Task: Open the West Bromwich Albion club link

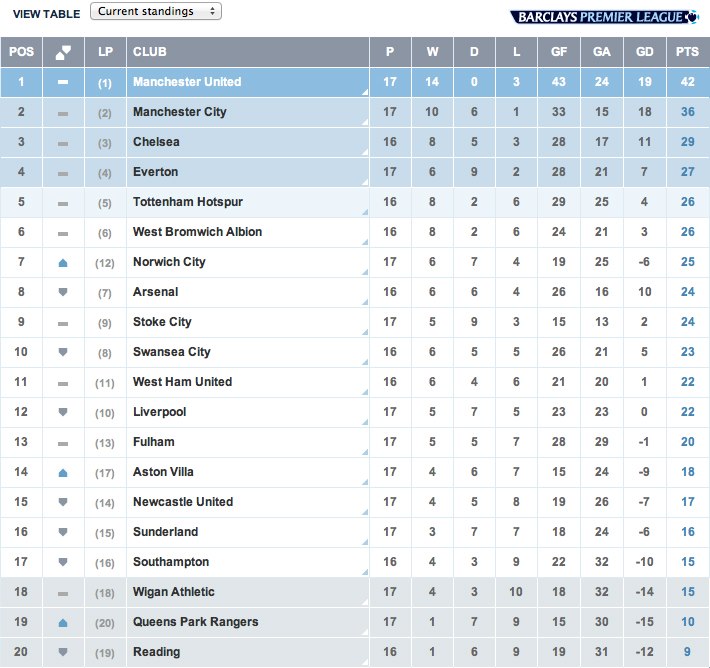Action: coord(197,232)
